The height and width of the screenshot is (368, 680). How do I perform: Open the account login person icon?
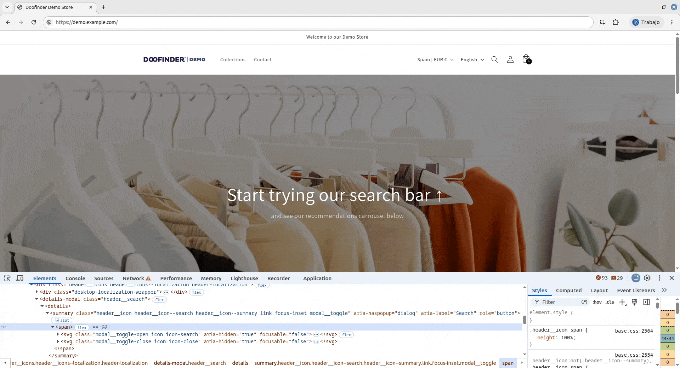click(510, 60)
